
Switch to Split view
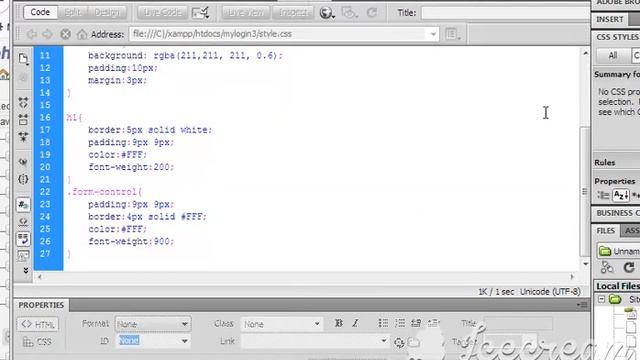coord(73,12)
